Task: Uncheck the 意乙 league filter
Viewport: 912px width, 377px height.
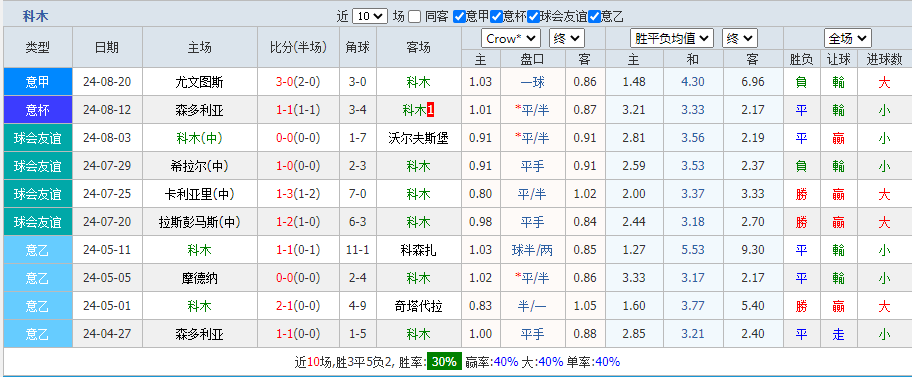Action: [x=594, y=16]
